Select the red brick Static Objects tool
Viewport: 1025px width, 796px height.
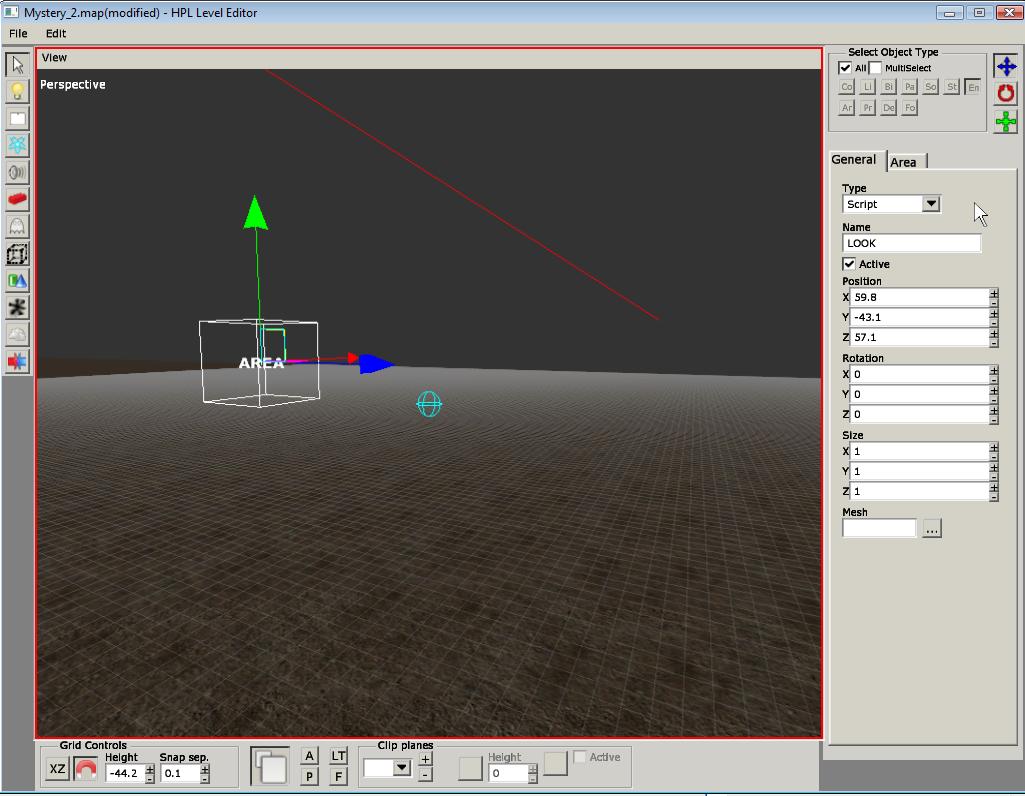[17, 199]
